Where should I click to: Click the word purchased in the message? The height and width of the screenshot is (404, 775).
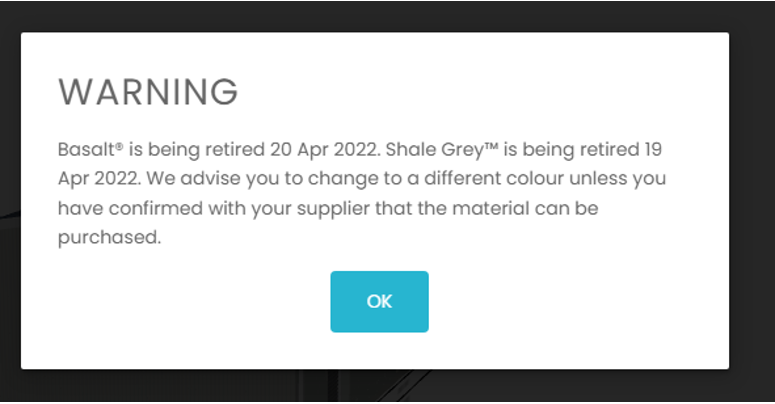[x=108, y=240]
